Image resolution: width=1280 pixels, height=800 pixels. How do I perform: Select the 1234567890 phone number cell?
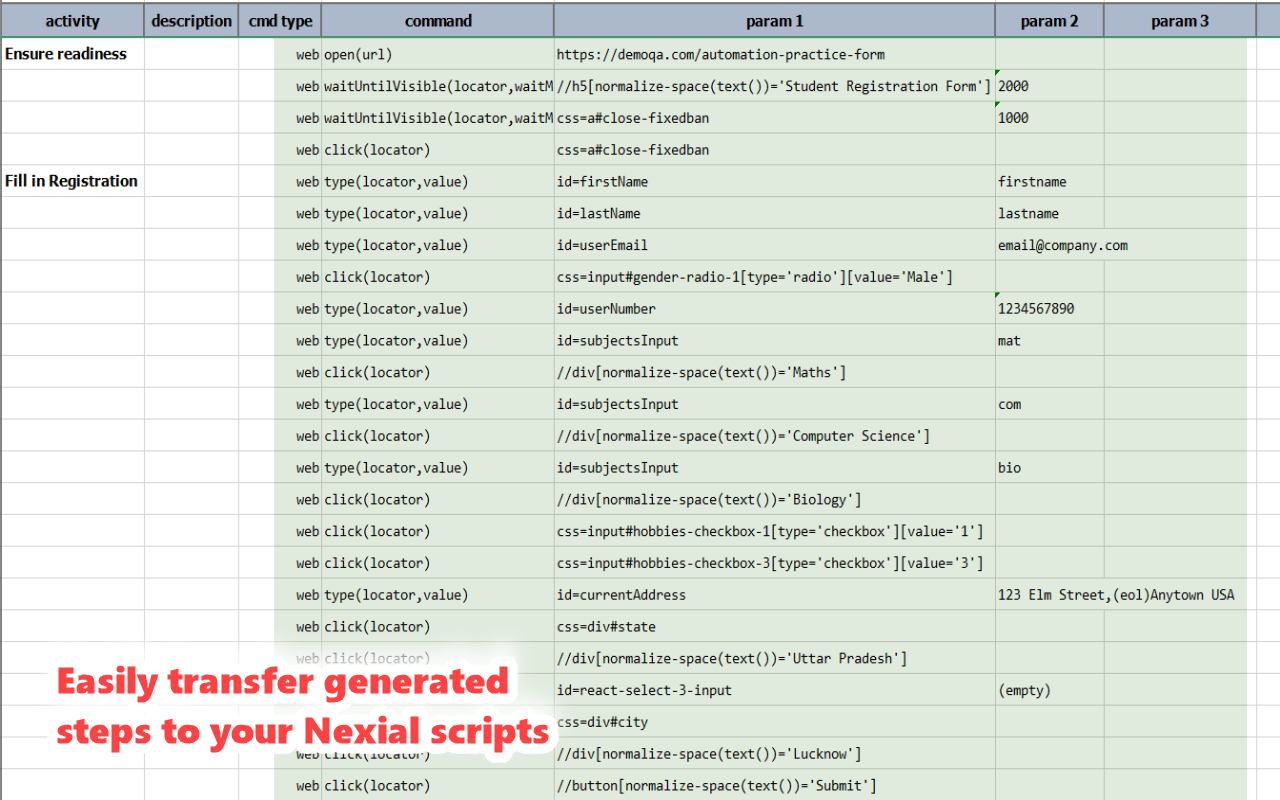(x=1035, y=308)
